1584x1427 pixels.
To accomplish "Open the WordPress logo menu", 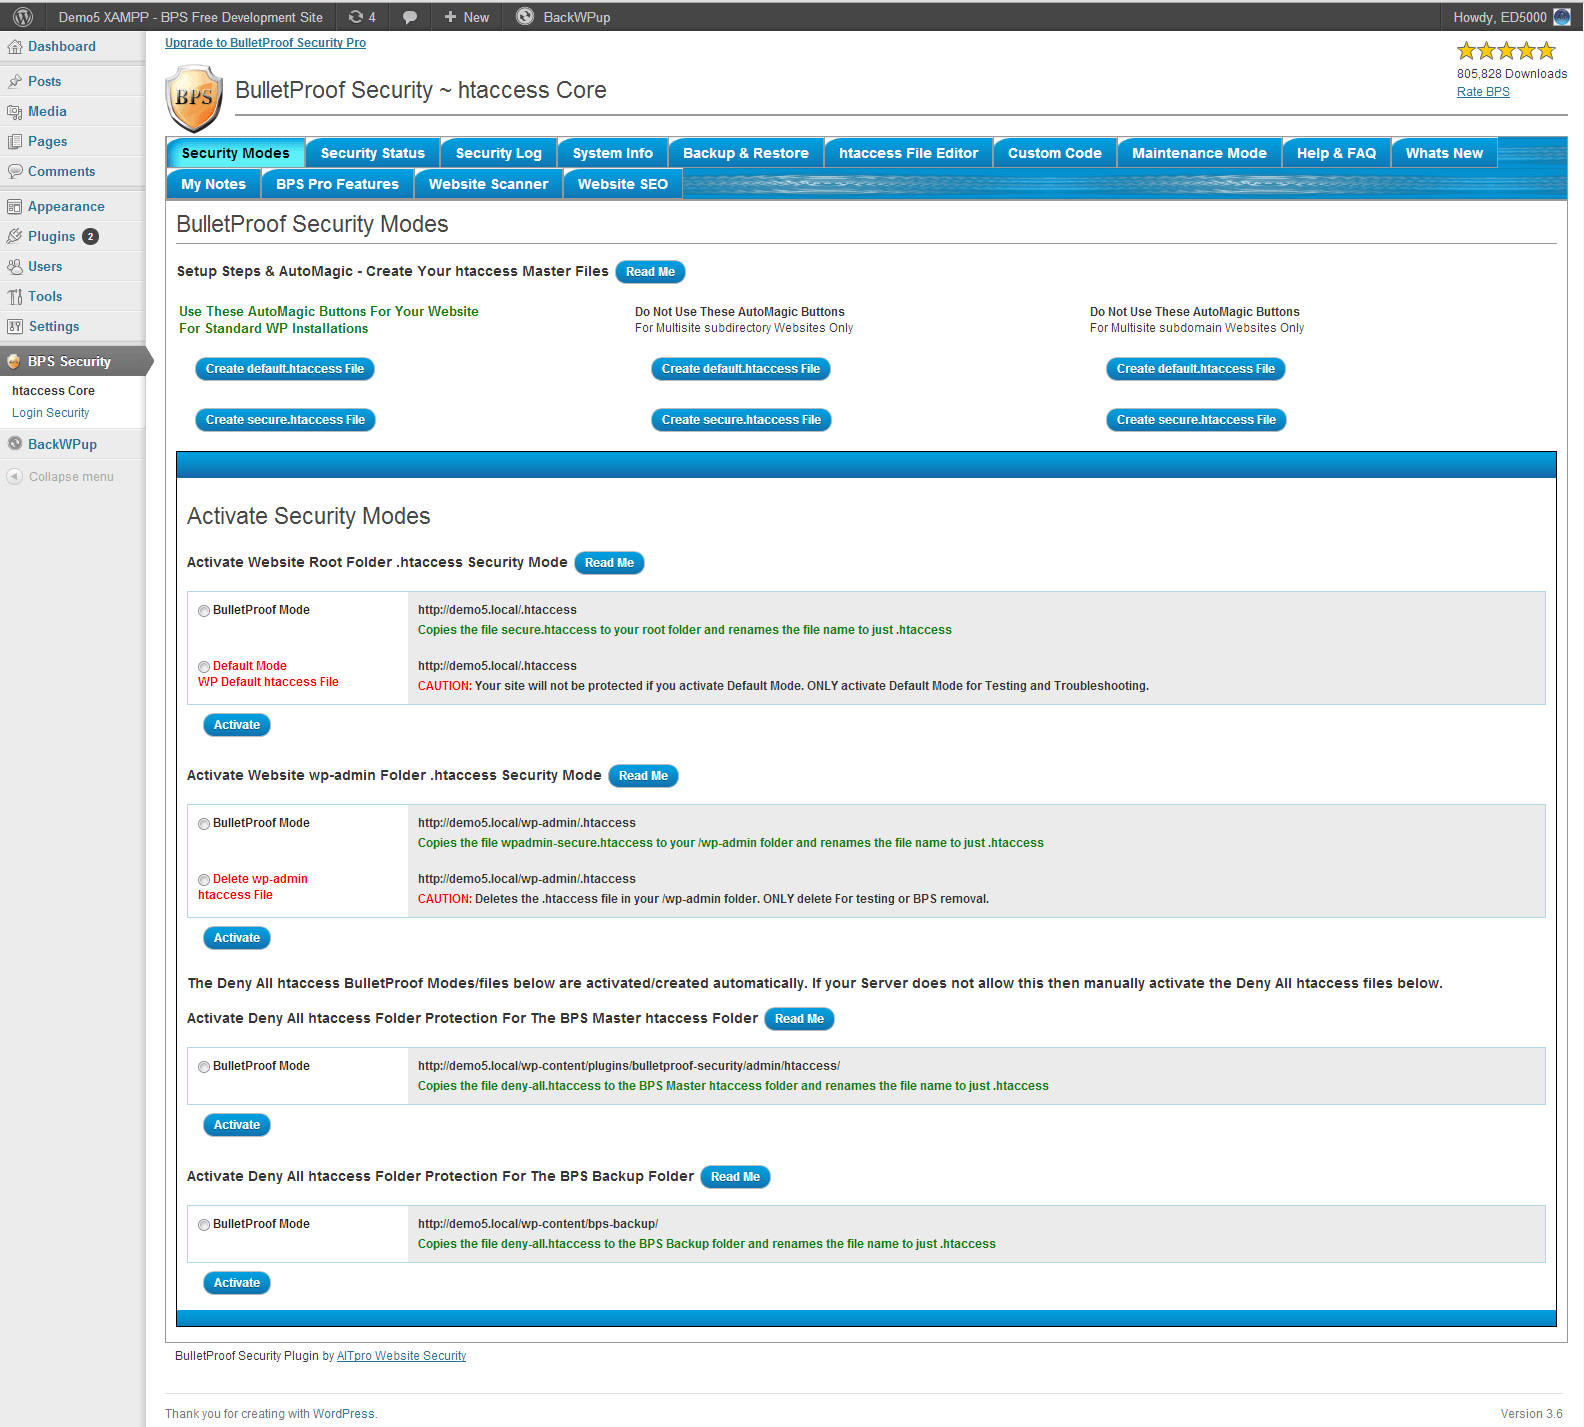I will coord(23,17).
